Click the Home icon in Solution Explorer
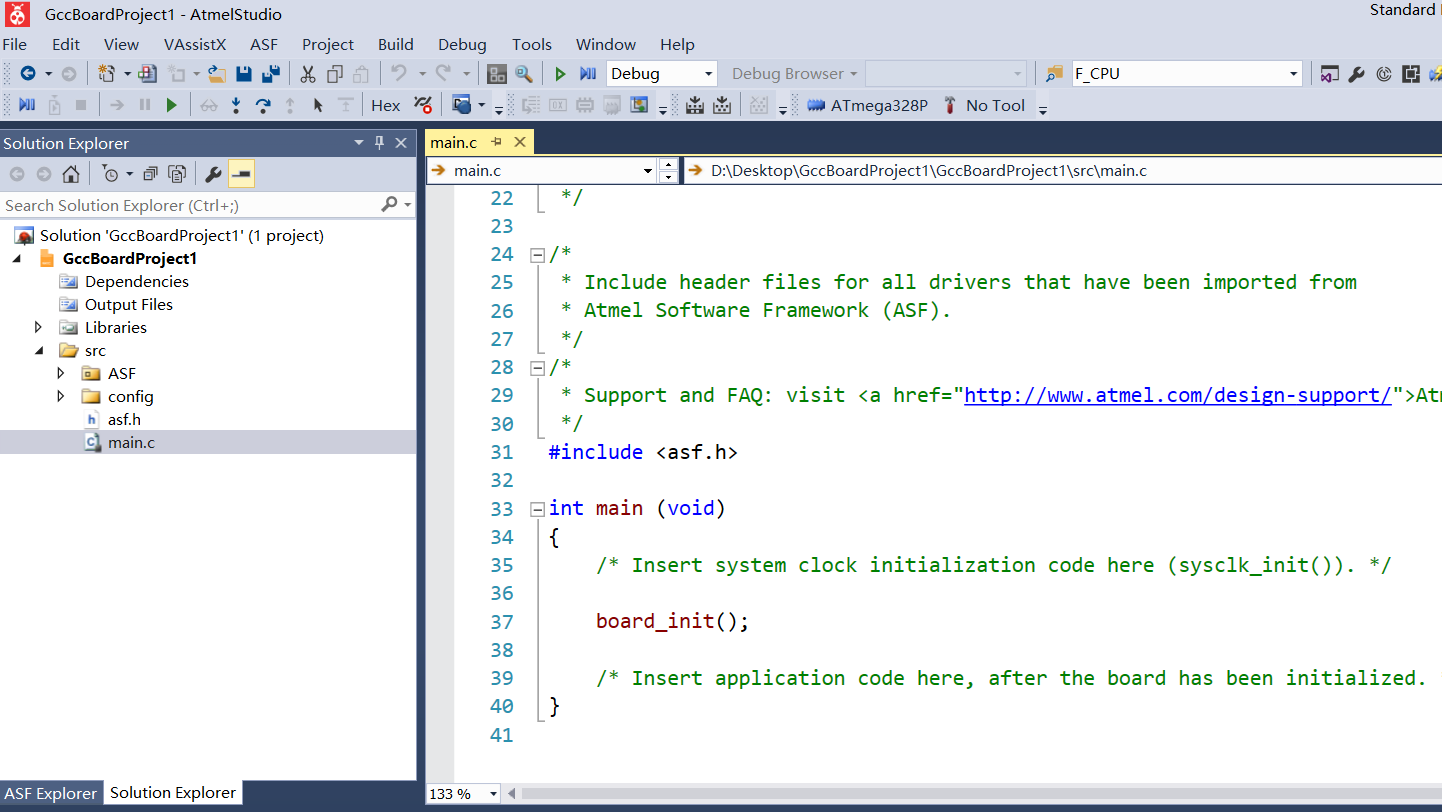Image resolution: width=1442 pixels, height=812 pixels. [x=71, y=174]
